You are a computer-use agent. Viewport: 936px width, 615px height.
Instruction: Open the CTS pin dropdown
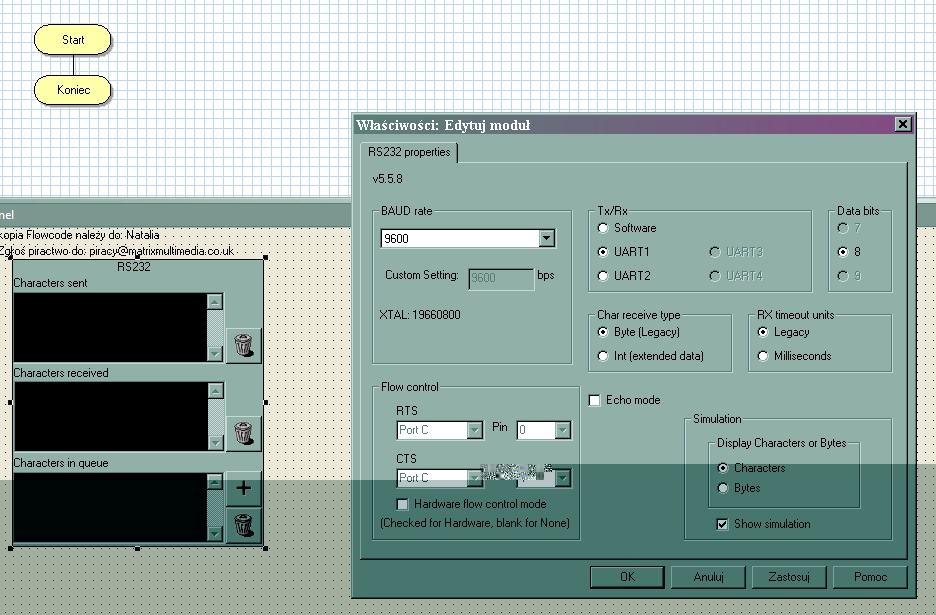coord(562,478)
